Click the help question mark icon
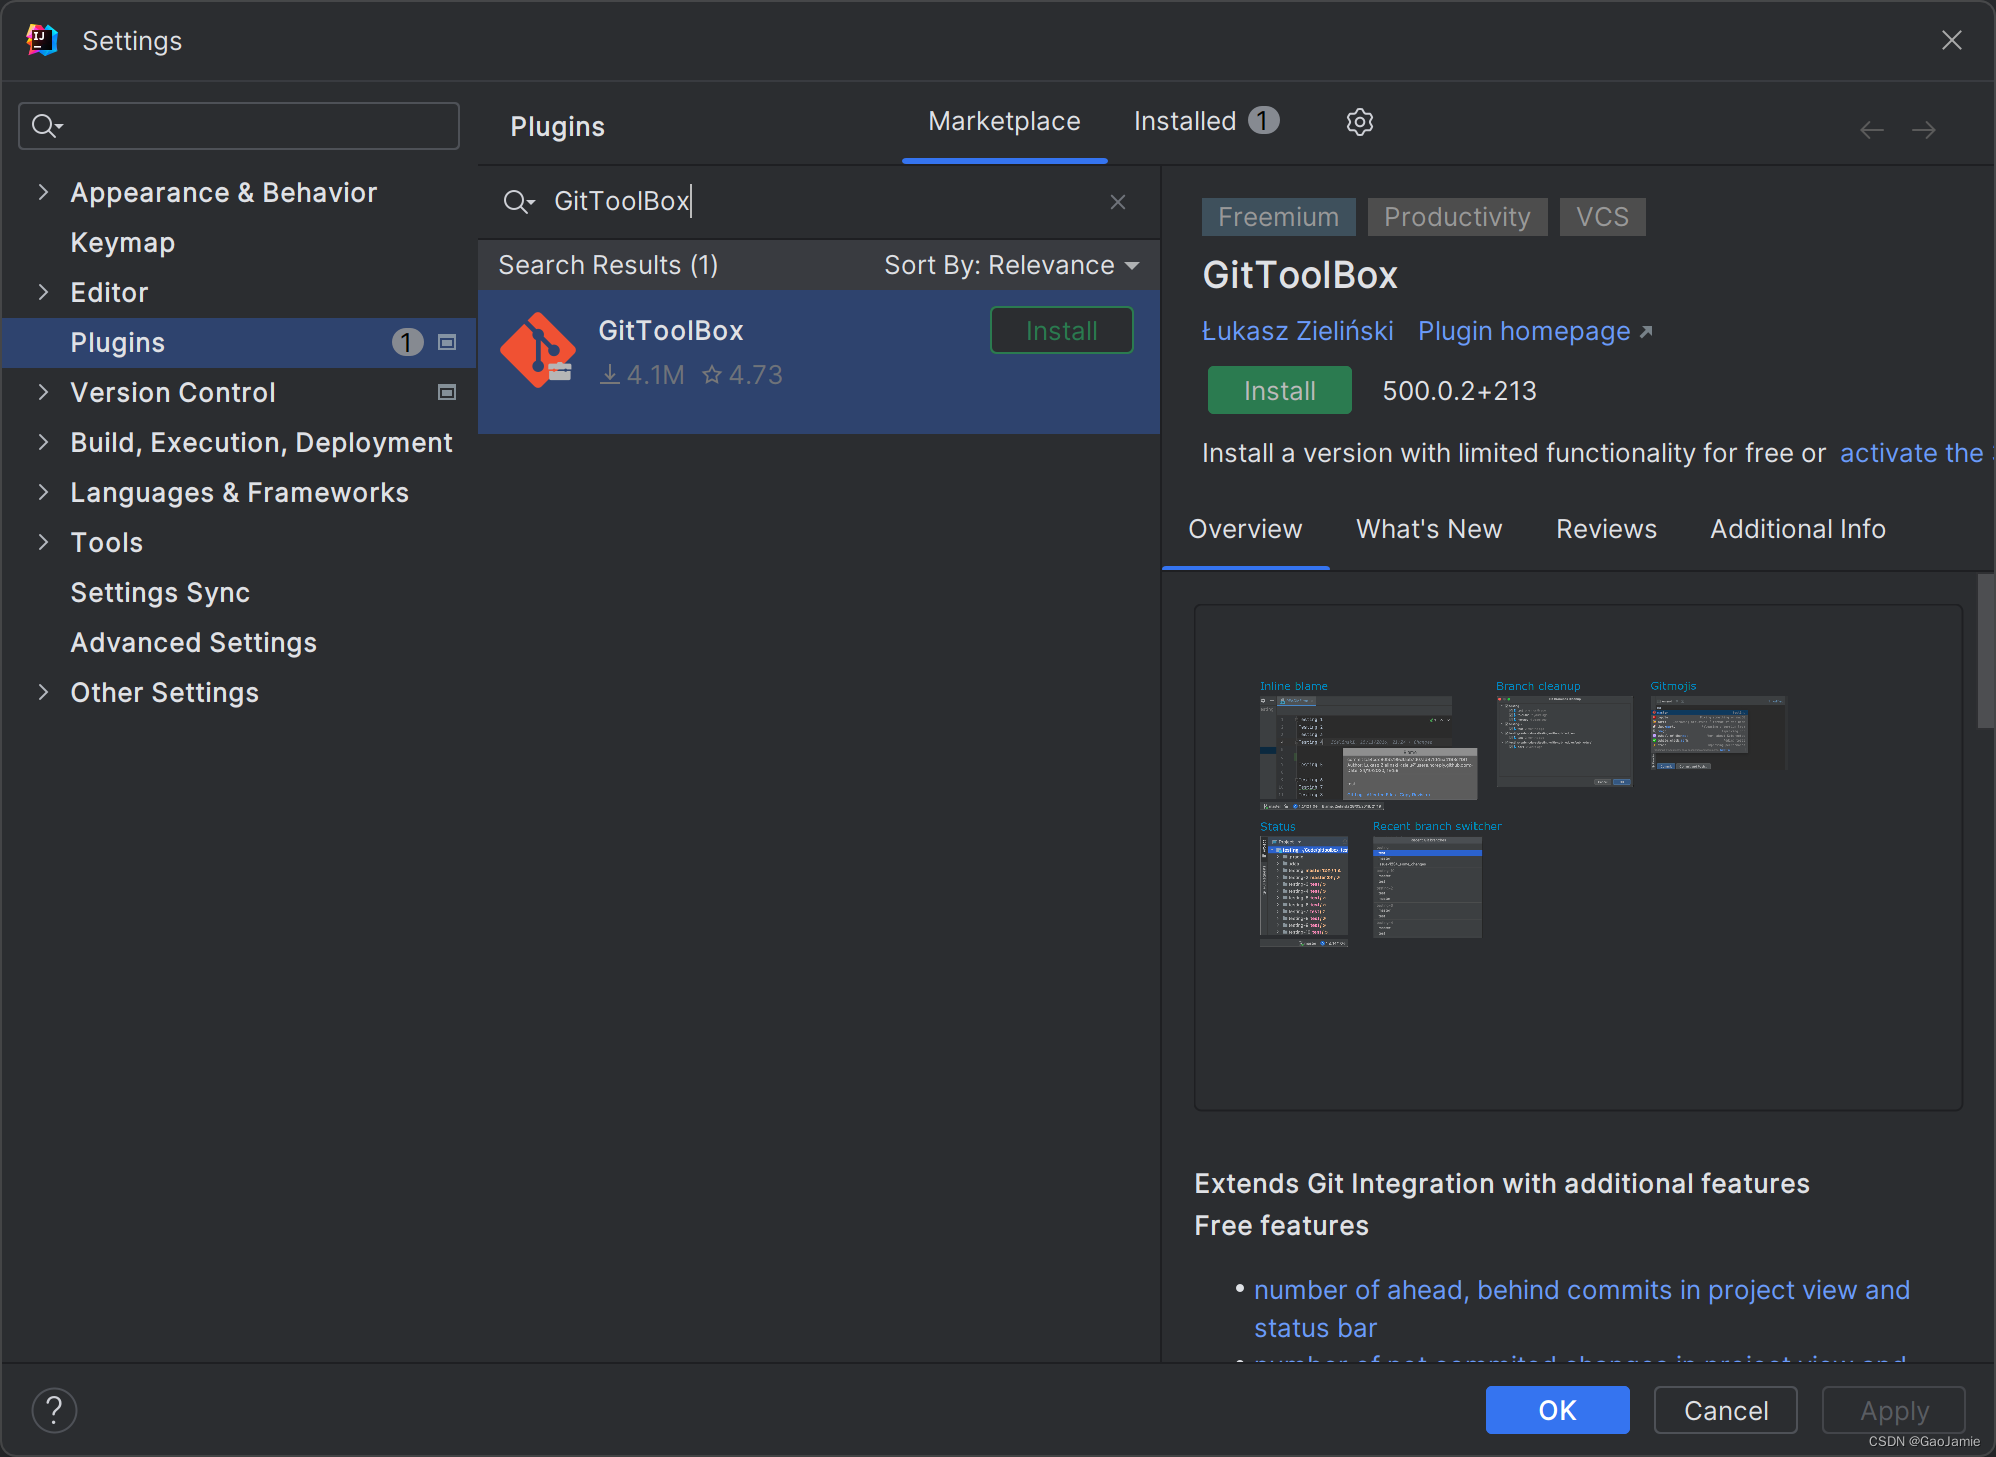The image size is (1996, 1457). point(54,1410)
